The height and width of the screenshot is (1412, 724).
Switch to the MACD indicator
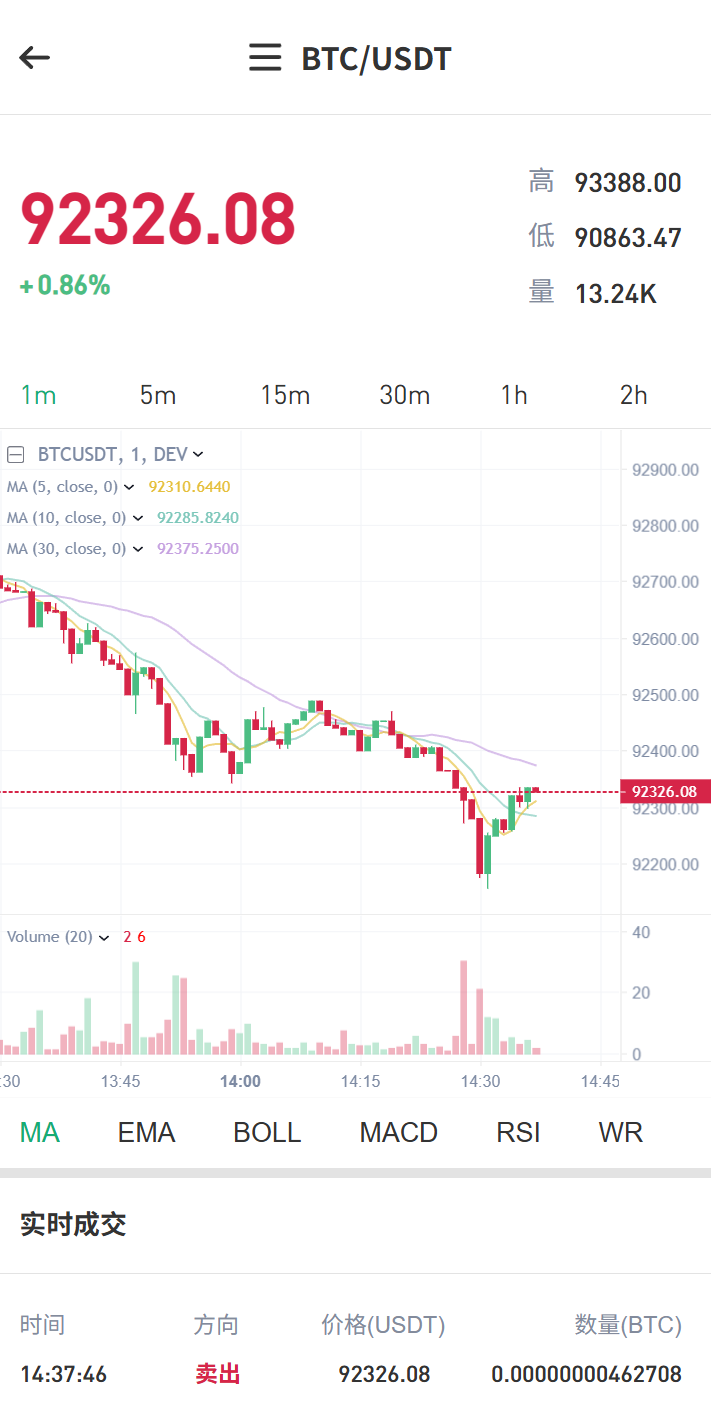tap(398, 1133)
